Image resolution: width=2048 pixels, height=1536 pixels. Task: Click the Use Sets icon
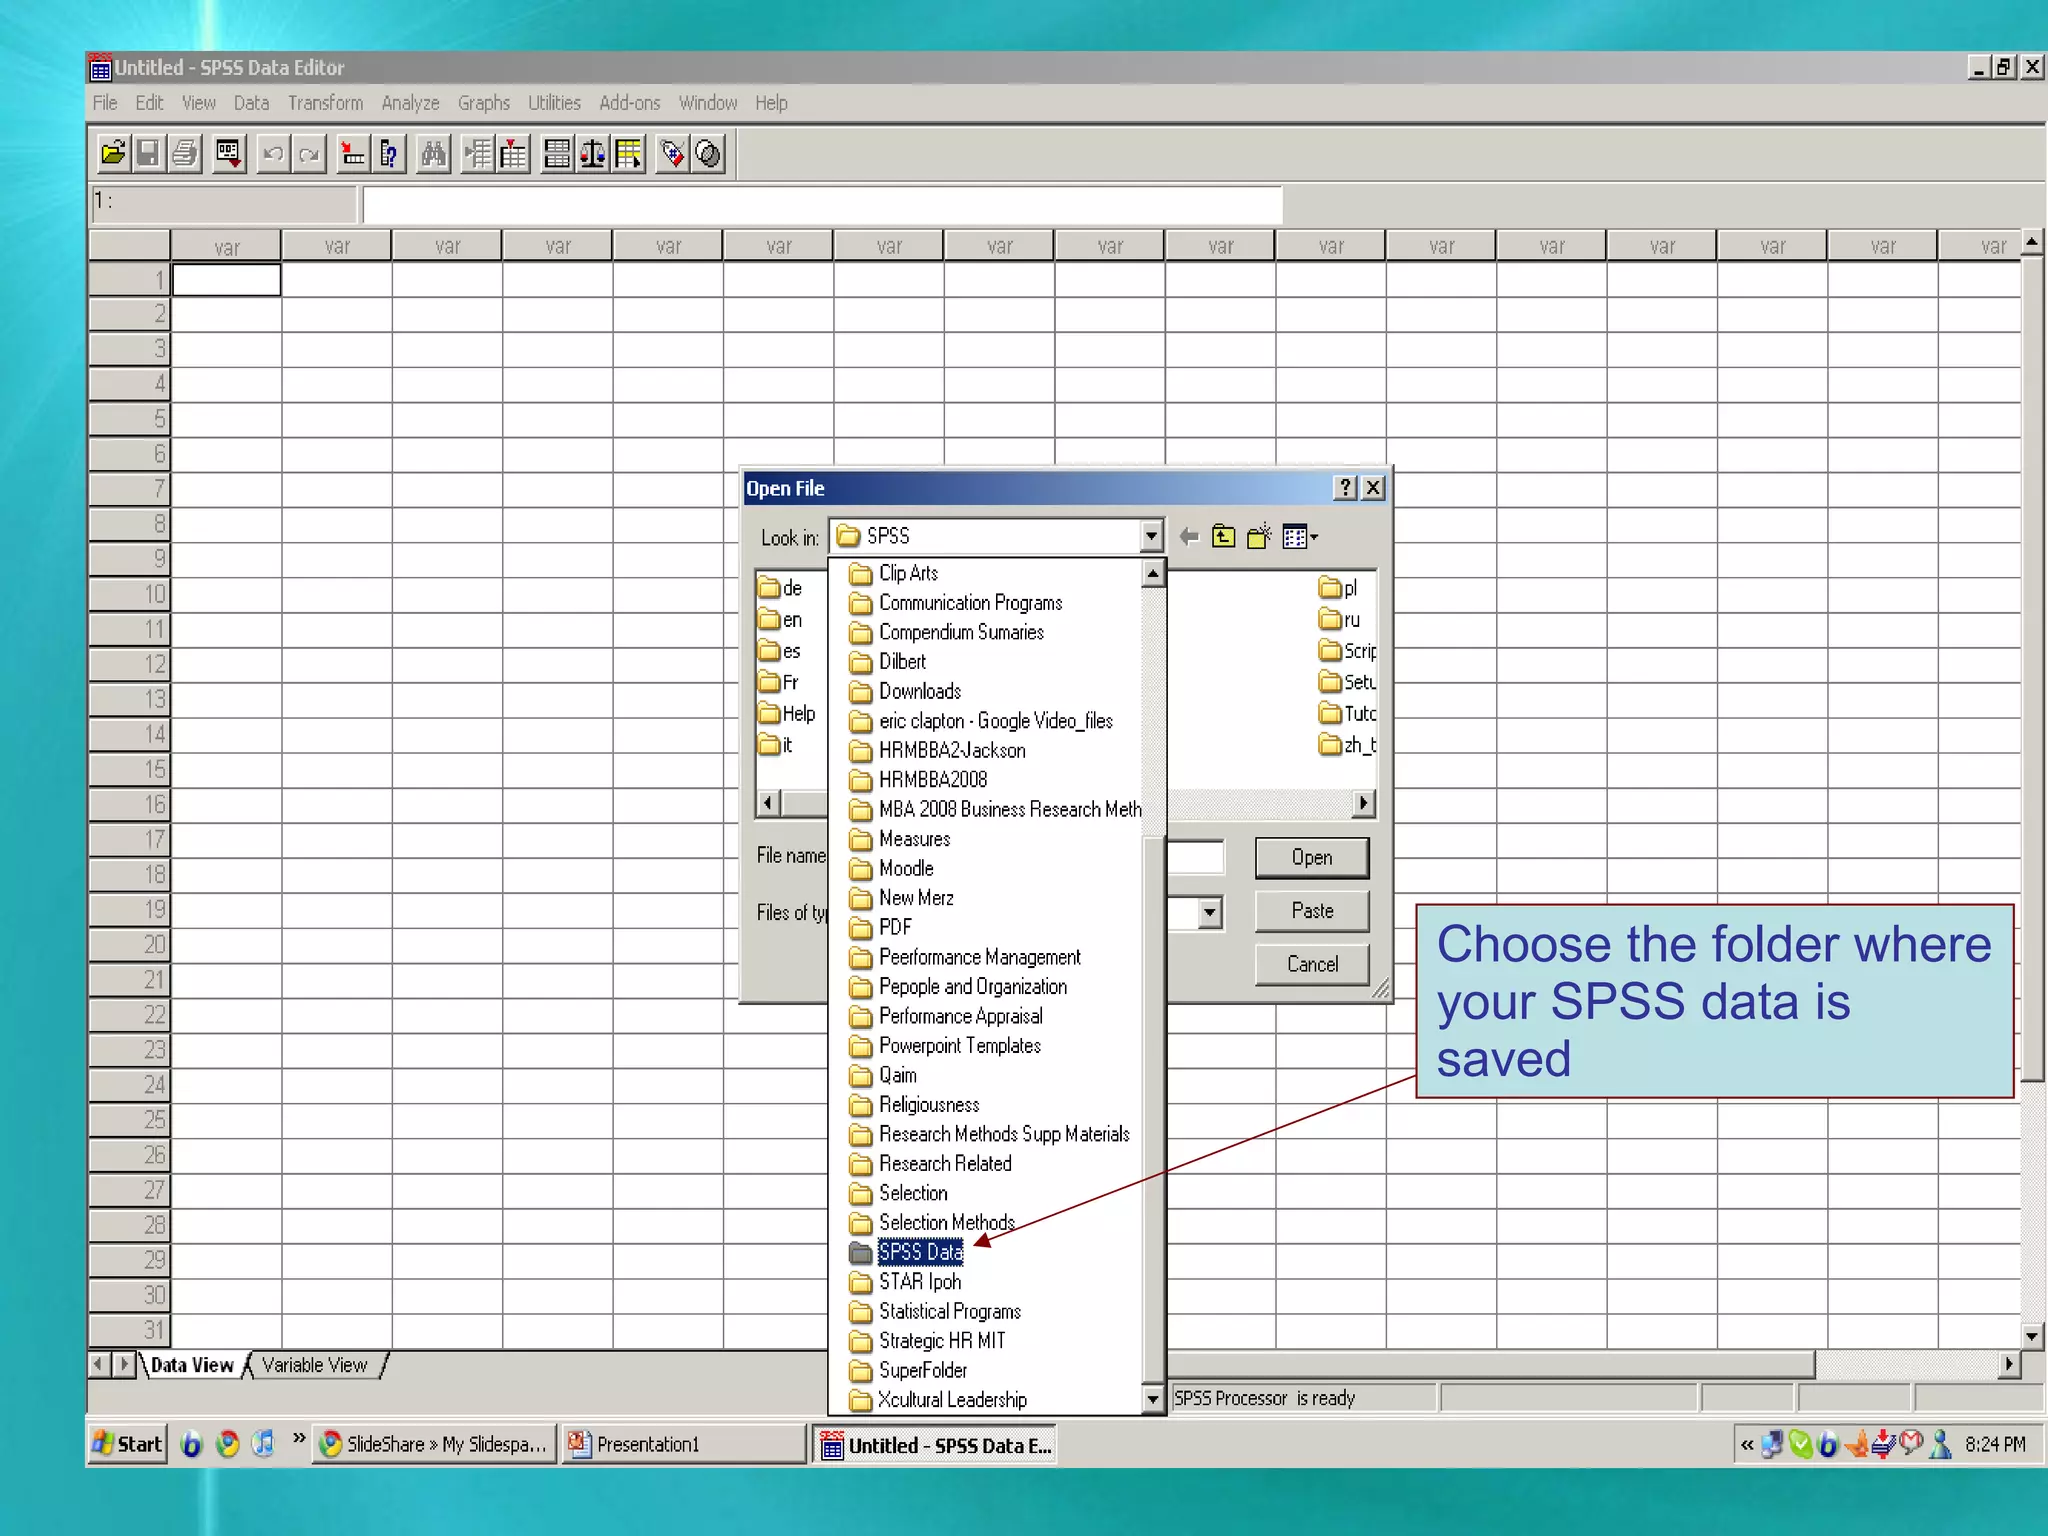click(x=709, y=154)
